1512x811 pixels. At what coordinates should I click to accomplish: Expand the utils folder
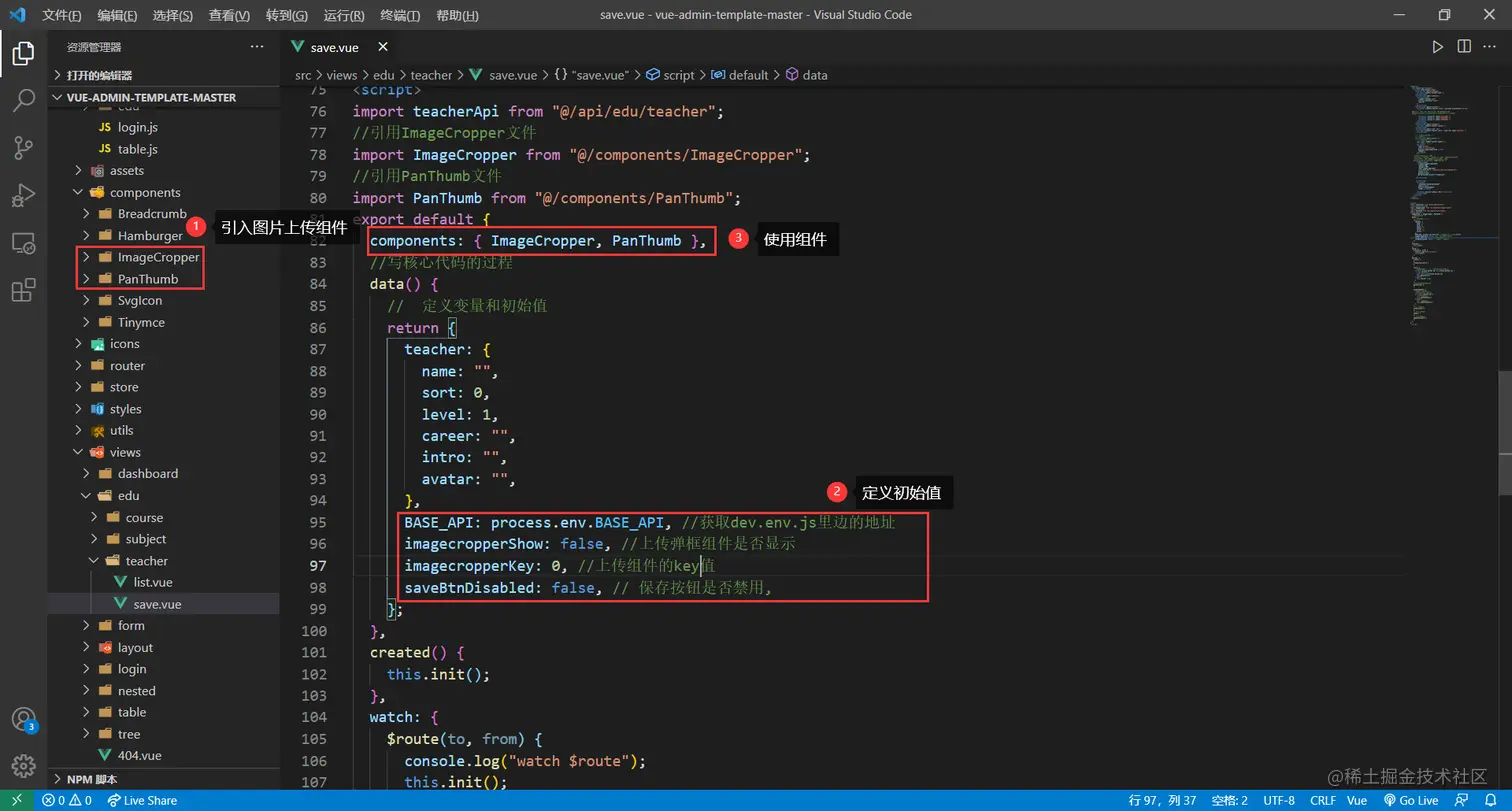pyautogui.click(x=163, y=430)
